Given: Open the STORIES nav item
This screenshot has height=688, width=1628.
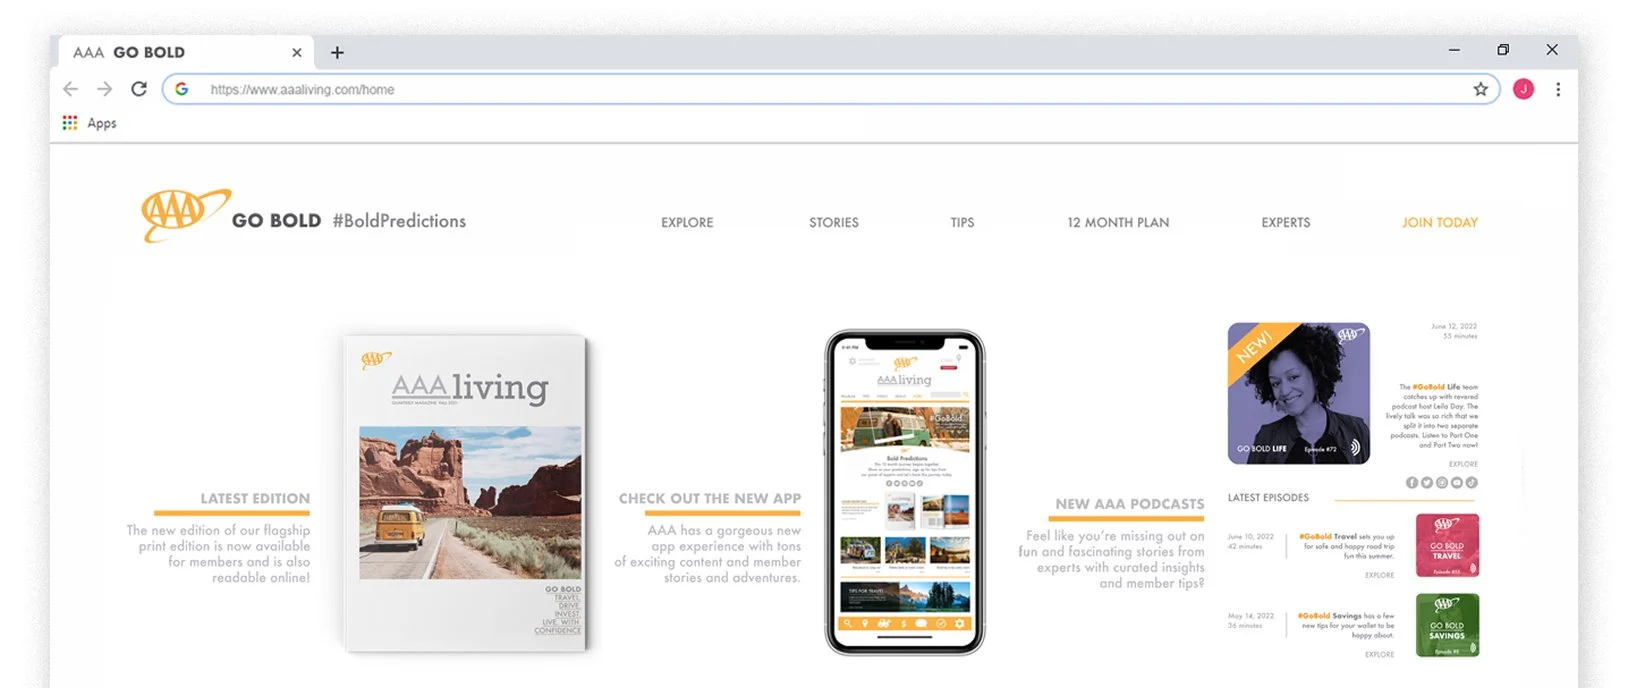Looking at the screenshot, I should (834, 222).
